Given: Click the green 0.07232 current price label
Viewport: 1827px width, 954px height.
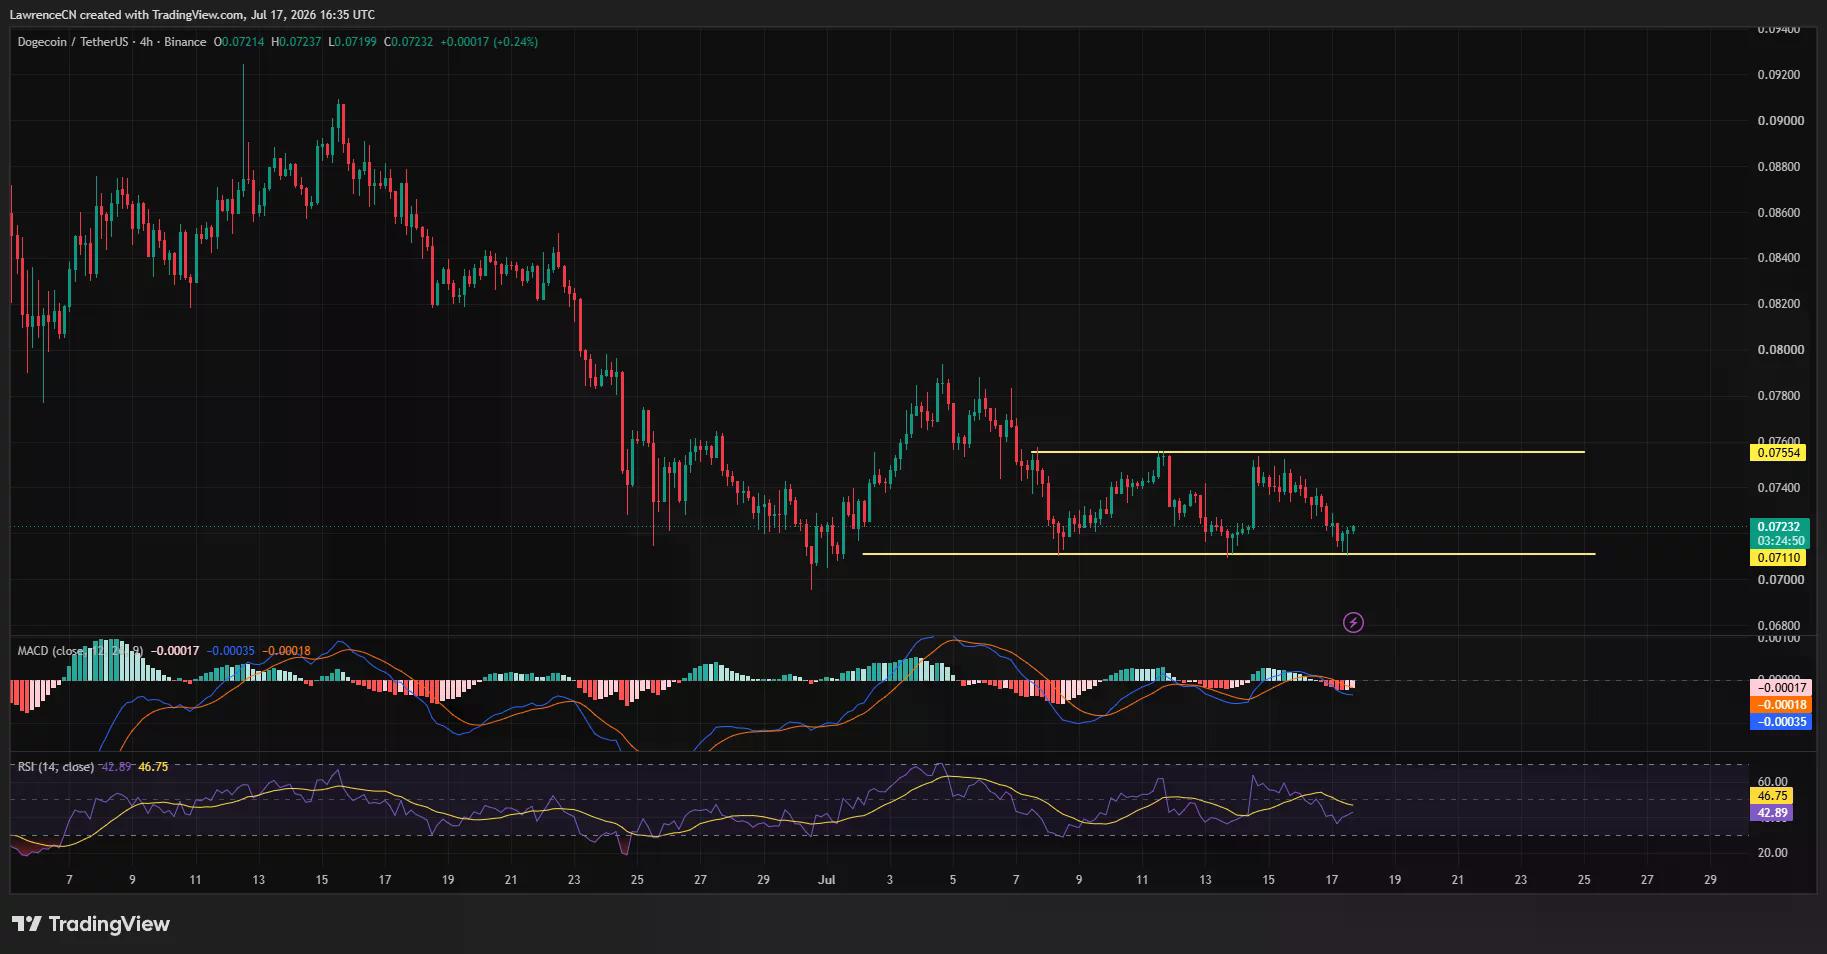Looking at the screenshot, I should coord(1779,526).
